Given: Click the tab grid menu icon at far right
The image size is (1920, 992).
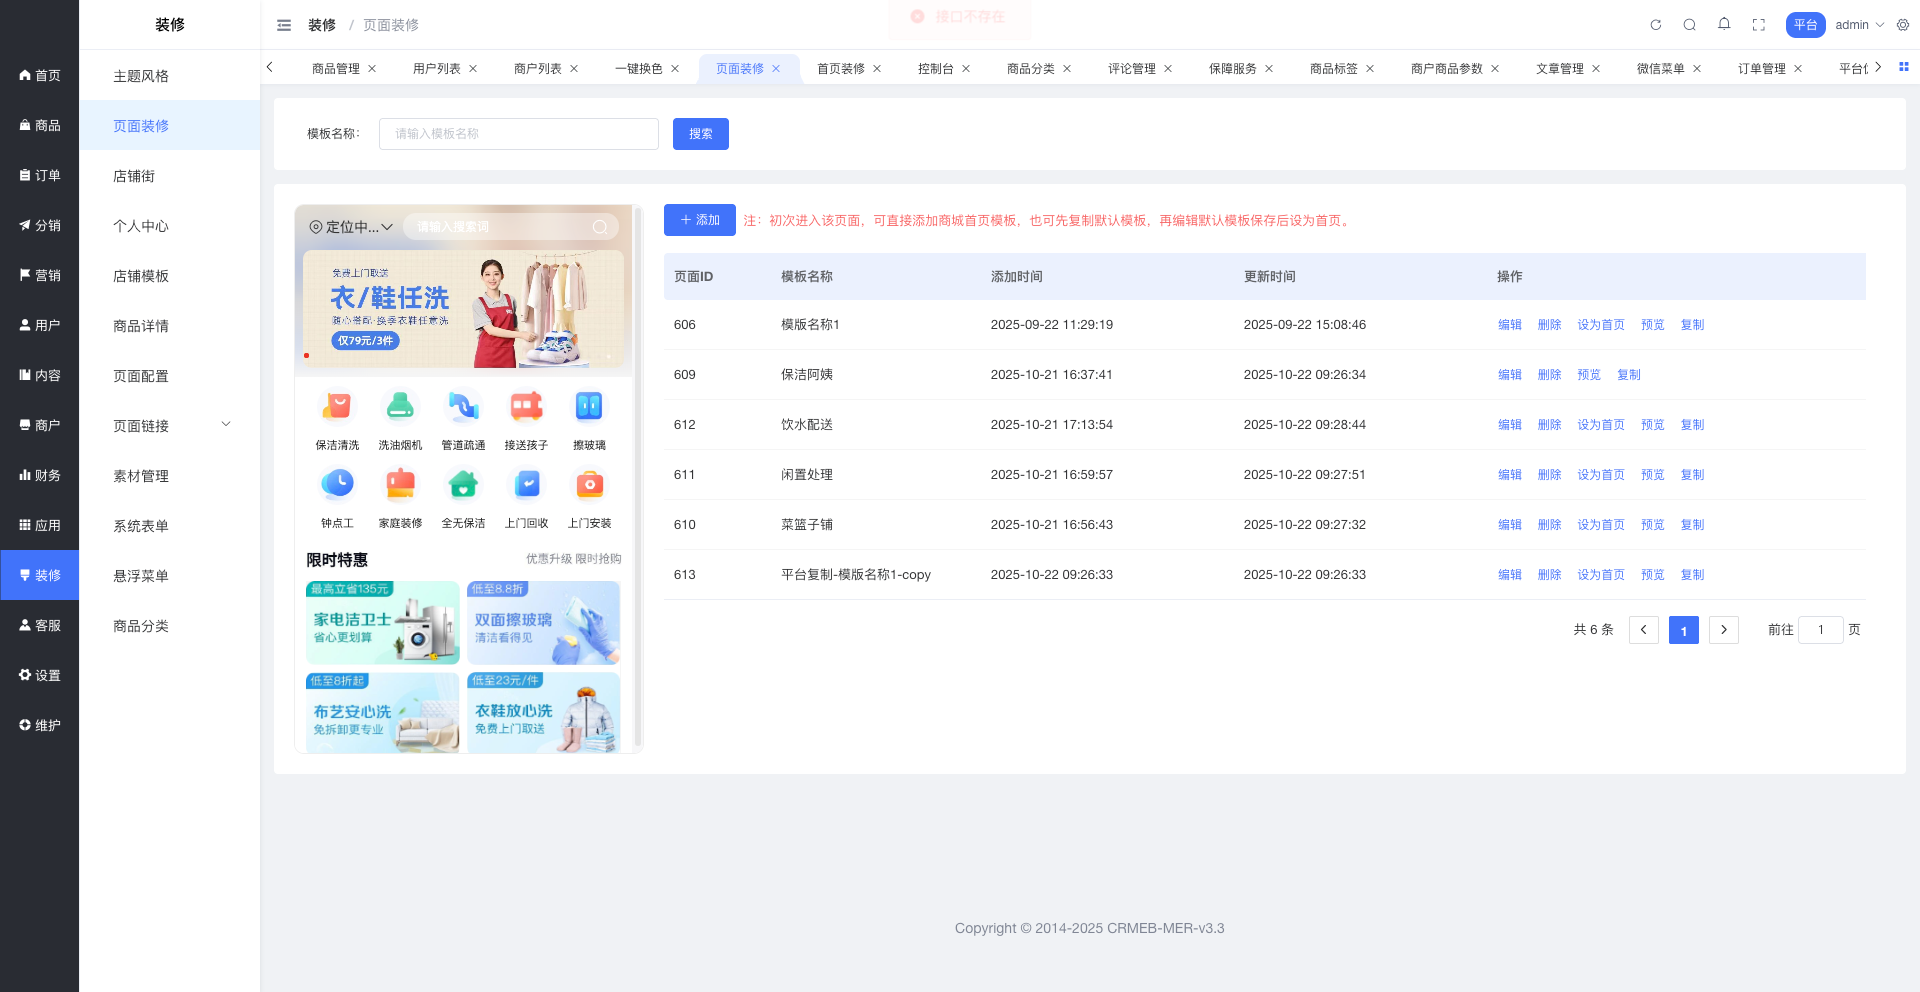Looking at the screenshot, I should click(1903, 67).
